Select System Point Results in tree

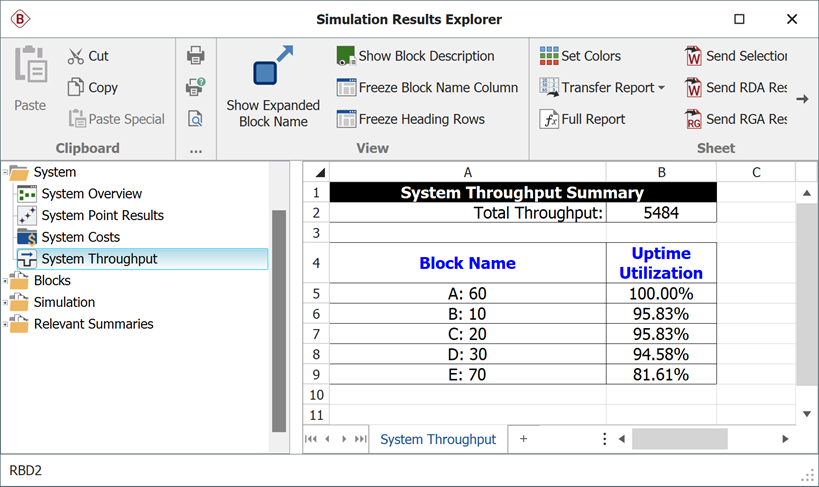coord(102,215)
